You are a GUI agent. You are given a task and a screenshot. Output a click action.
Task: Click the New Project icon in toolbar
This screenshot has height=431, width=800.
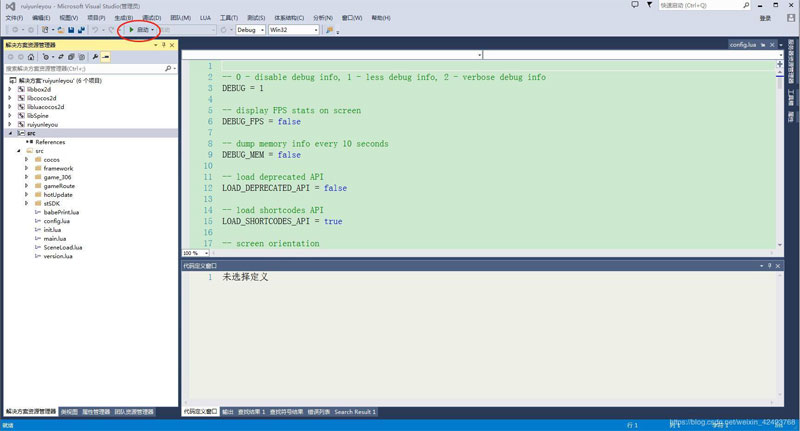[45, 30]
